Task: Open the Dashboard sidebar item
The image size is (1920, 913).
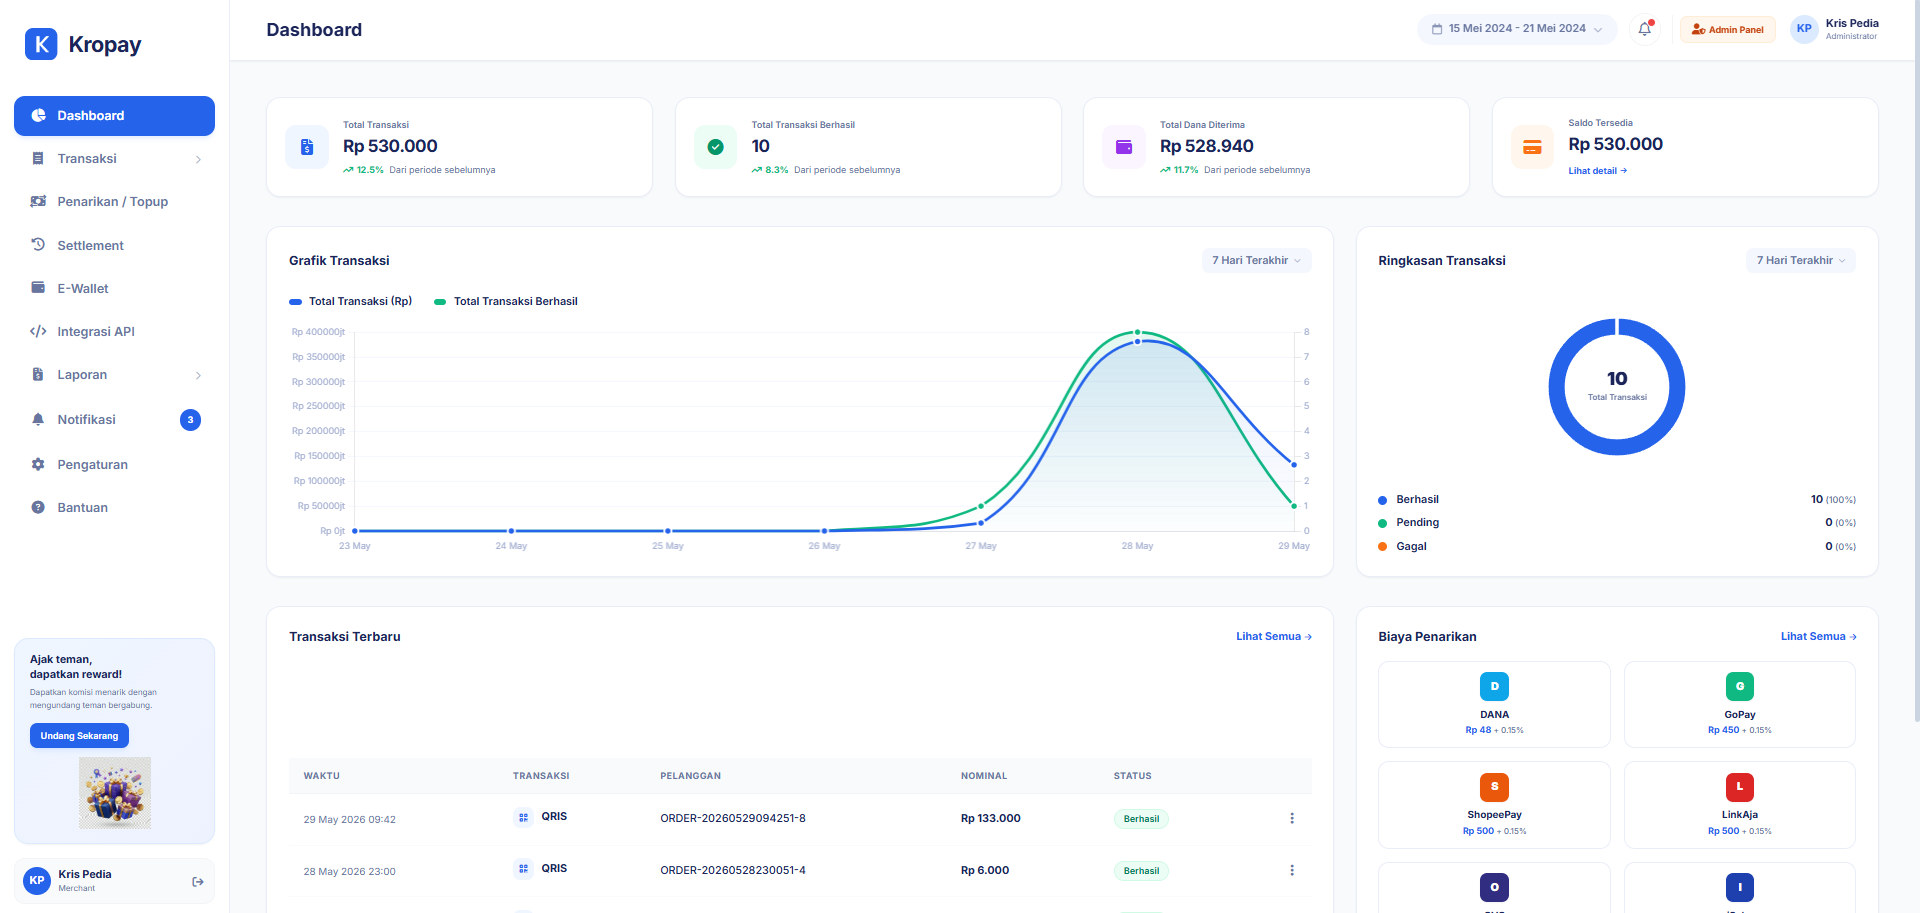Action: click(x=114, y=116)
